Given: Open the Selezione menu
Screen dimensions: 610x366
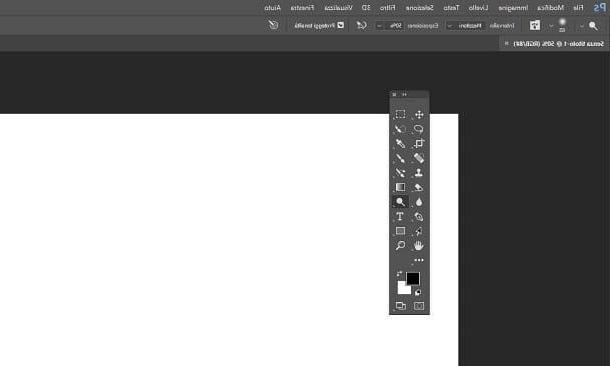Looking at the screenshot, I should (x=420, y=7).
